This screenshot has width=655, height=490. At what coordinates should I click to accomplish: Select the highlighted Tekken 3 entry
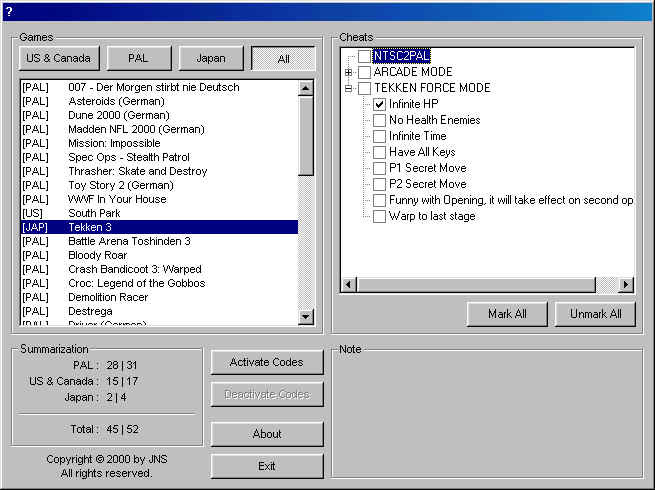click(x=159, y=227)
